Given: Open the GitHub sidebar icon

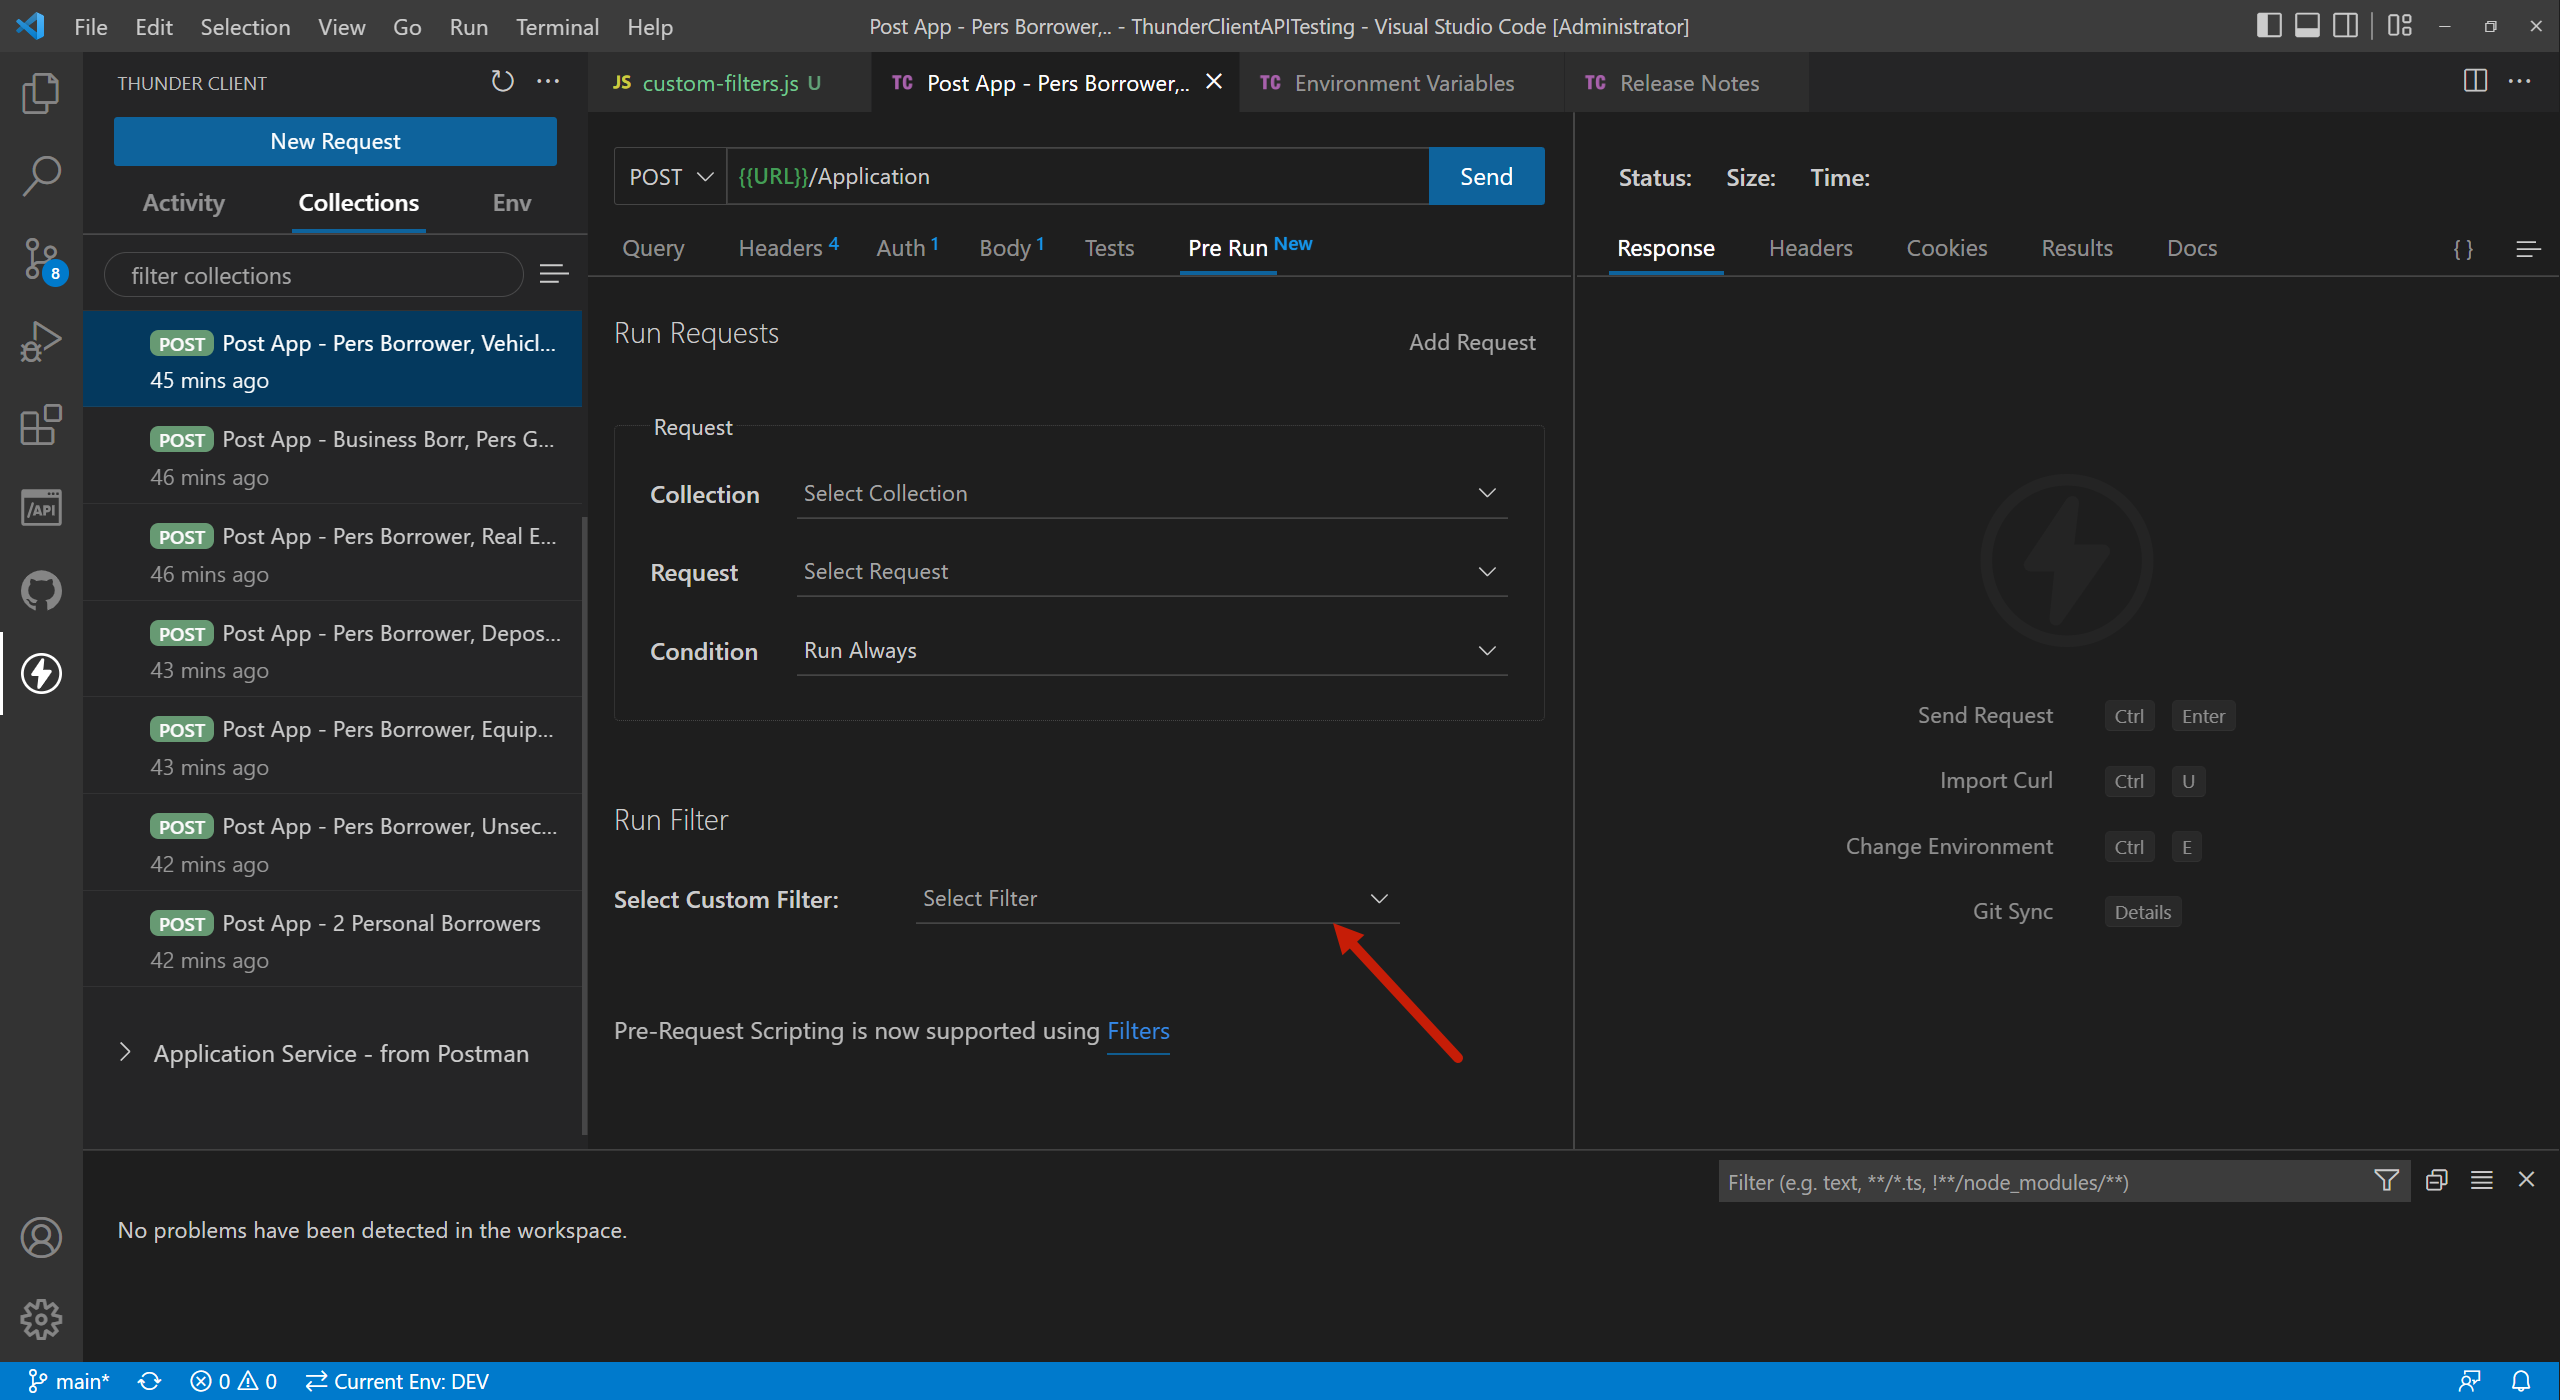Looking at the screenshot, I should tap(41, 590).
